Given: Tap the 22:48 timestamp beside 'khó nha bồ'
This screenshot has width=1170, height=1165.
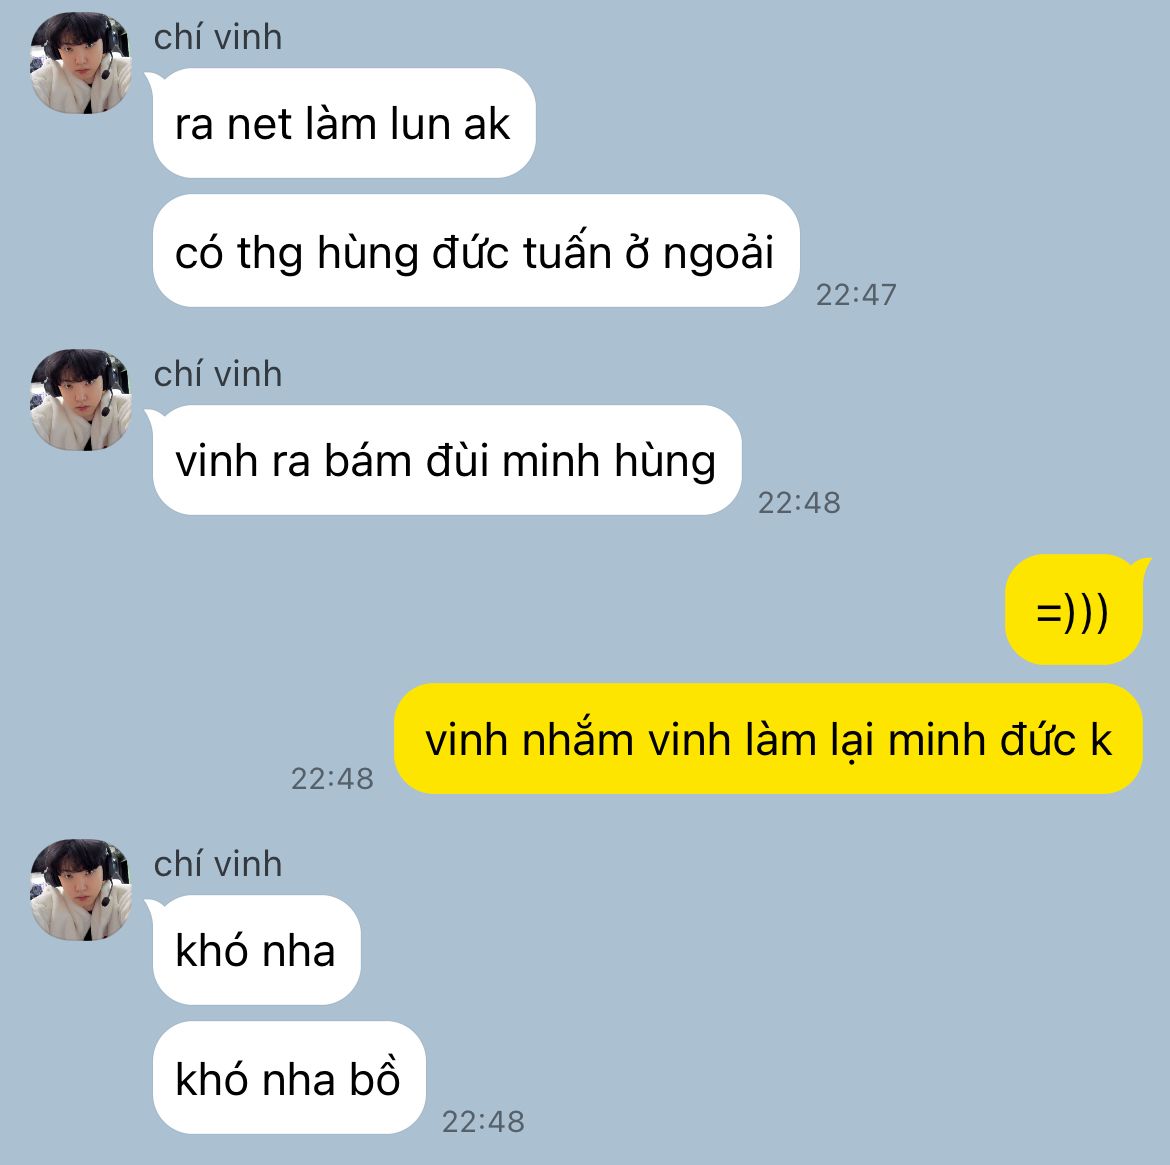Looking at the screenshot, I should [484, 1121].
